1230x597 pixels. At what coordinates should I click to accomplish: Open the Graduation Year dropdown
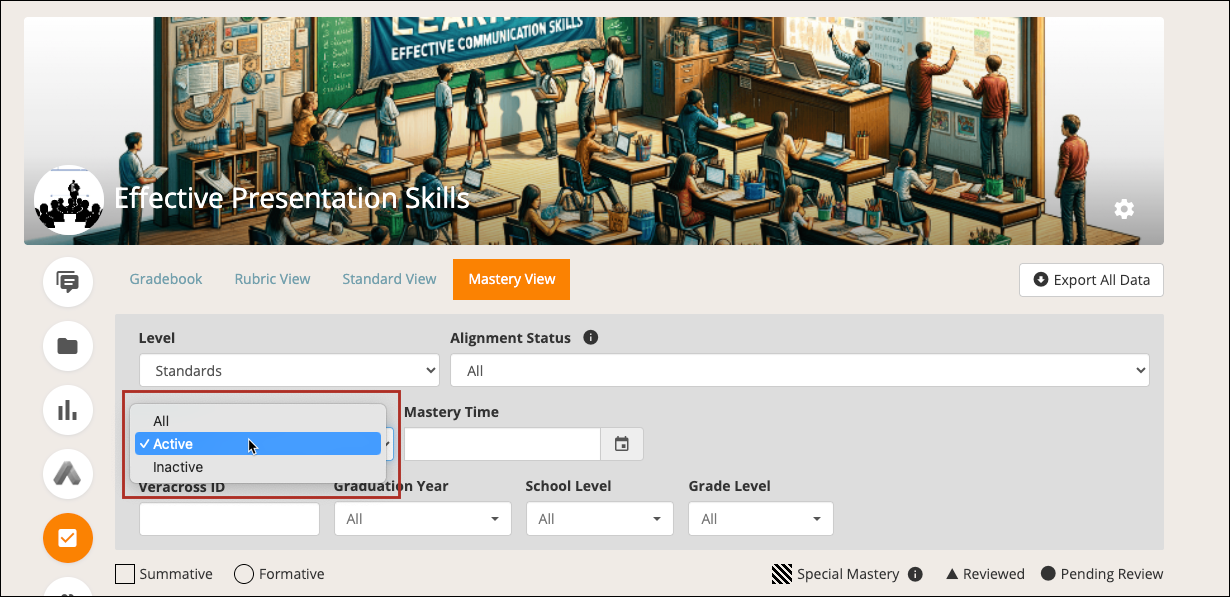click(x=422, y=519)
